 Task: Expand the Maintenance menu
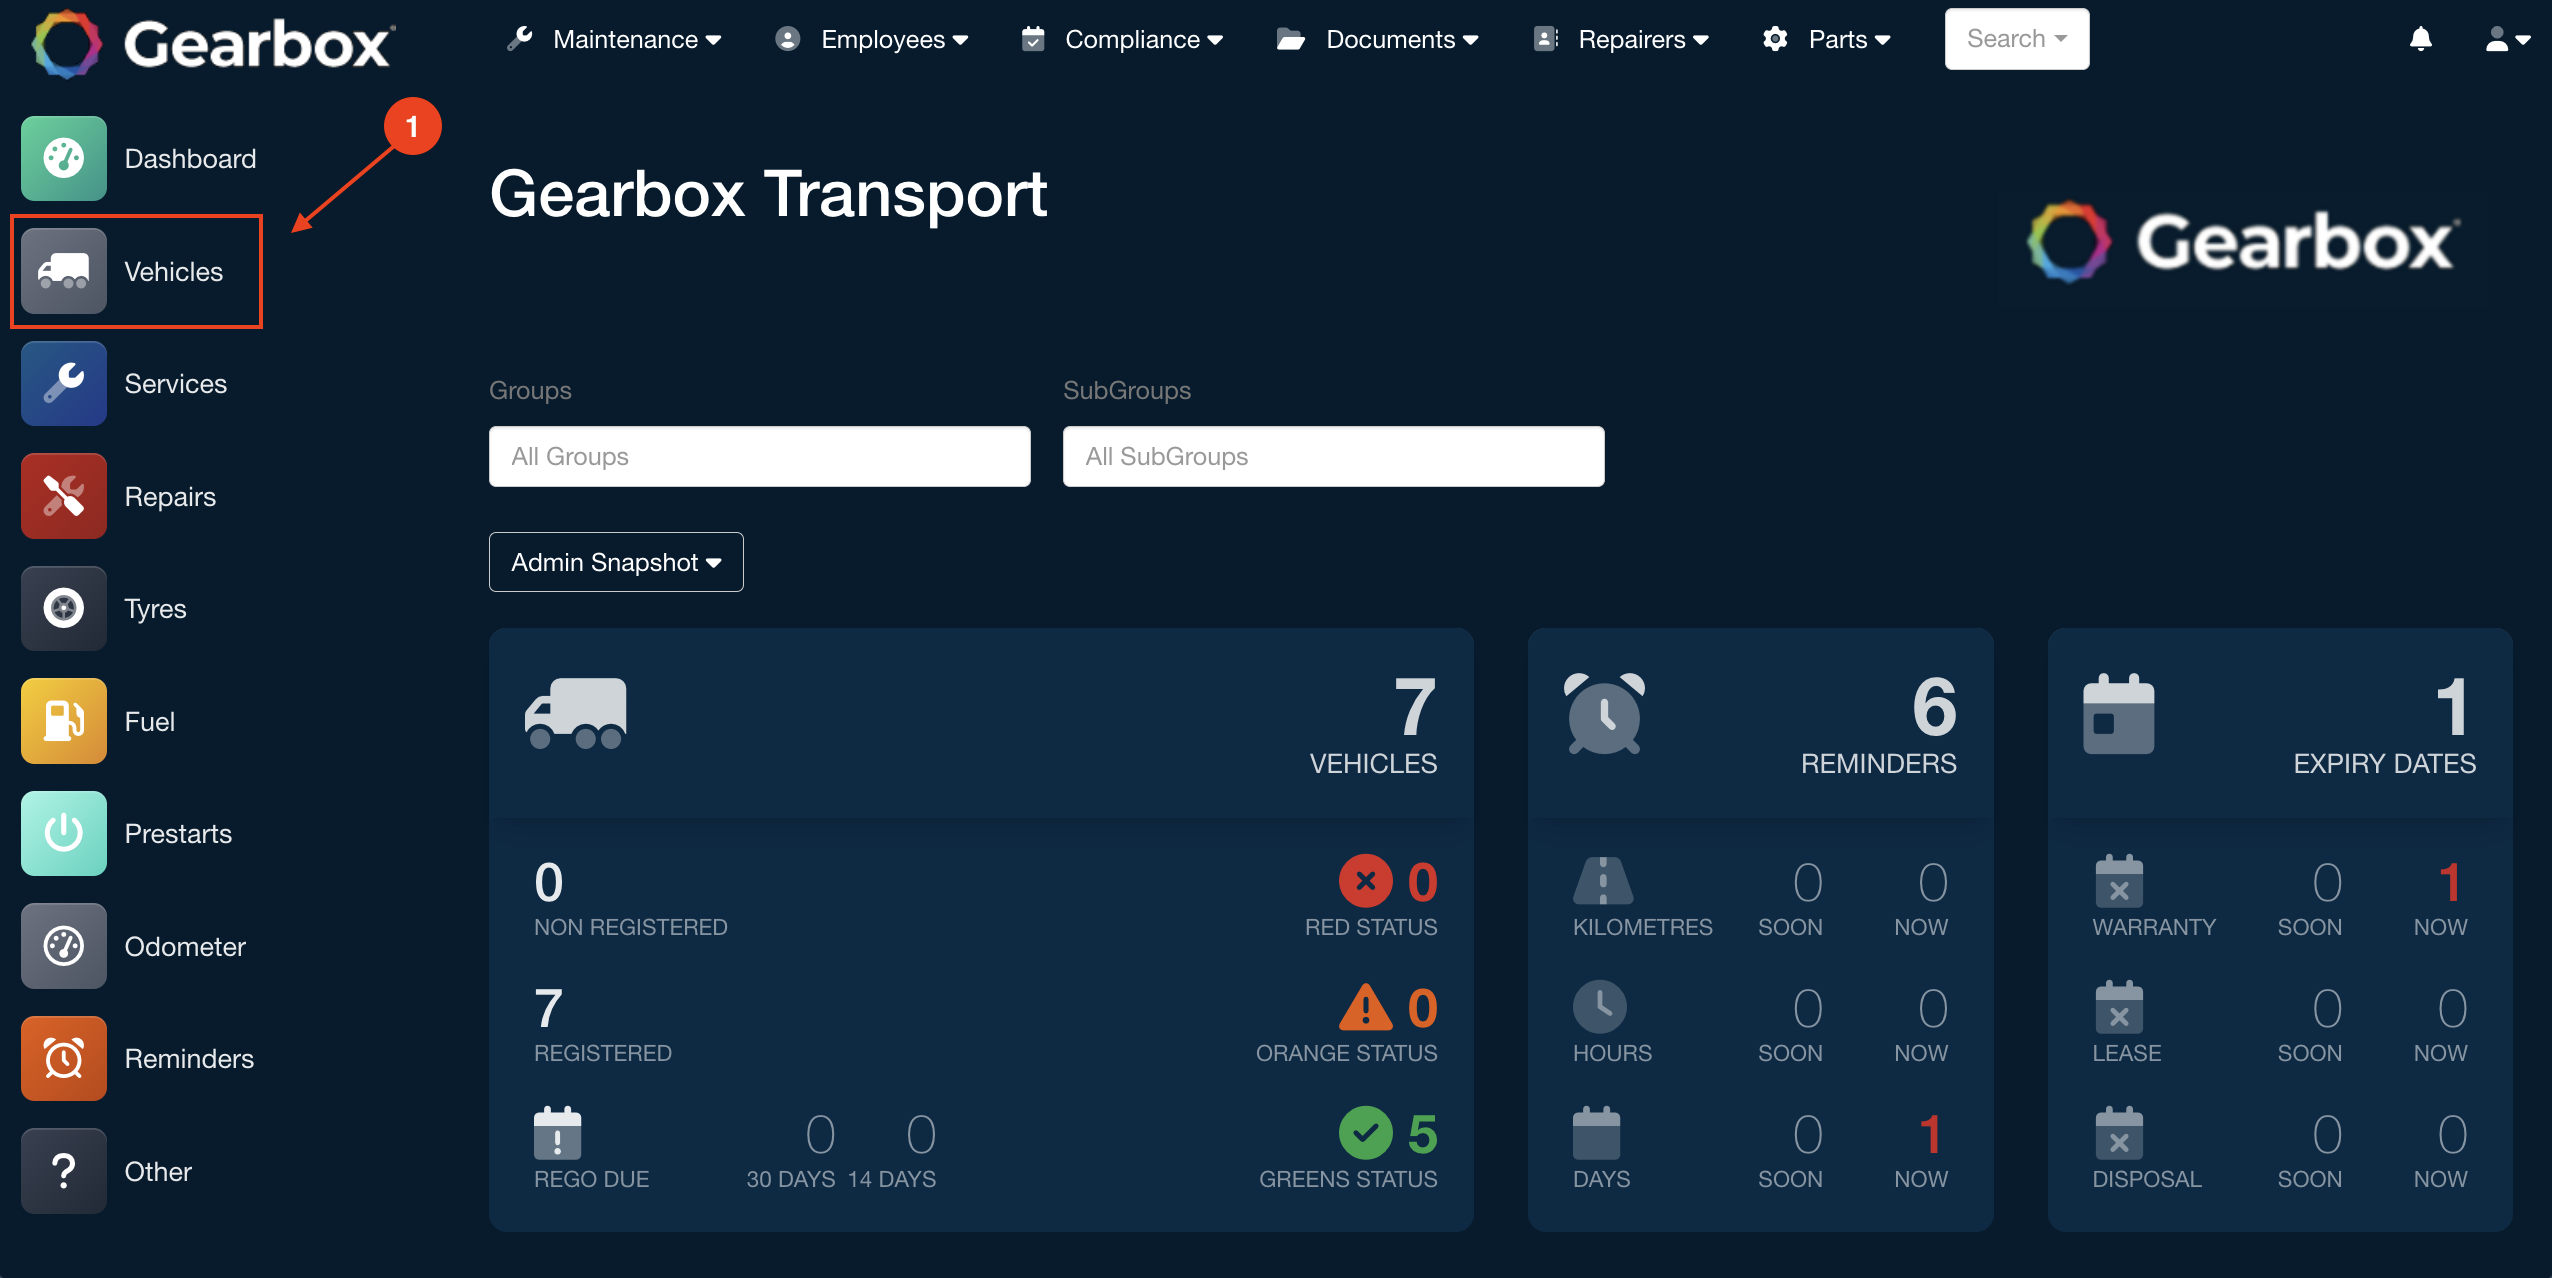click(614, 39)
